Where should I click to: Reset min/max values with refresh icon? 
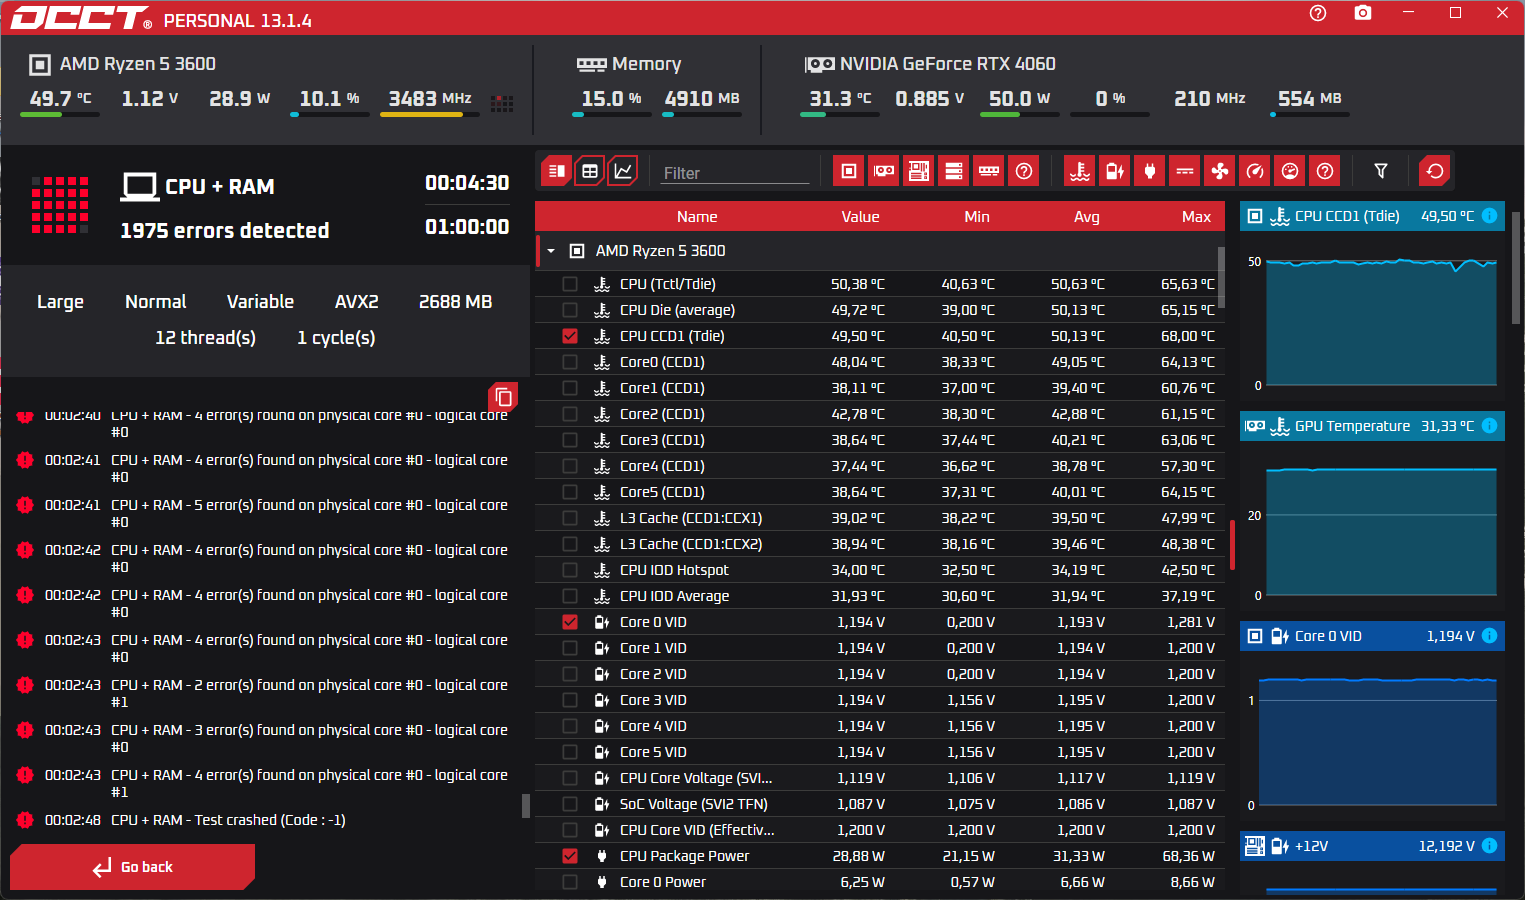click(x=1435, y=171)
